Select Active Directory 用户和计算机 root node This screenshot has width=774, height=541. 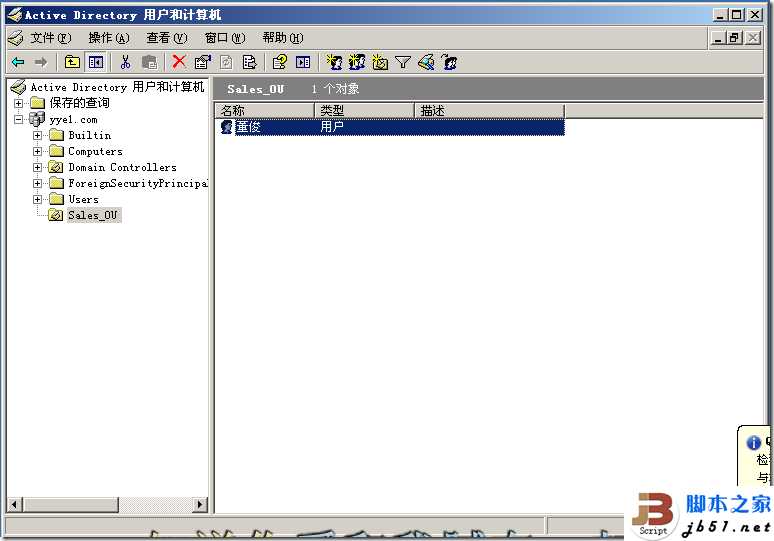(x=117, y=87)
